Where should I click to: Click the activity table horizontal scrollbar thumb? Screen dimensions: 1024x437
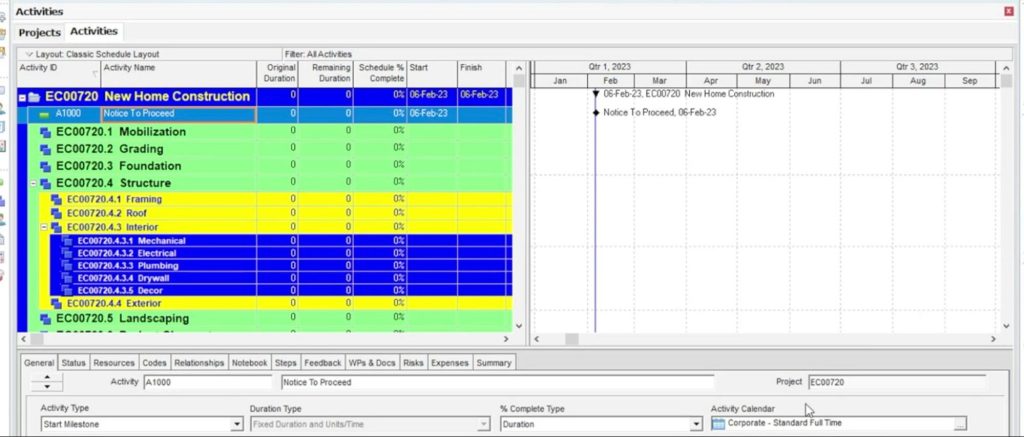pyautogui.click(x=37, y=339)
